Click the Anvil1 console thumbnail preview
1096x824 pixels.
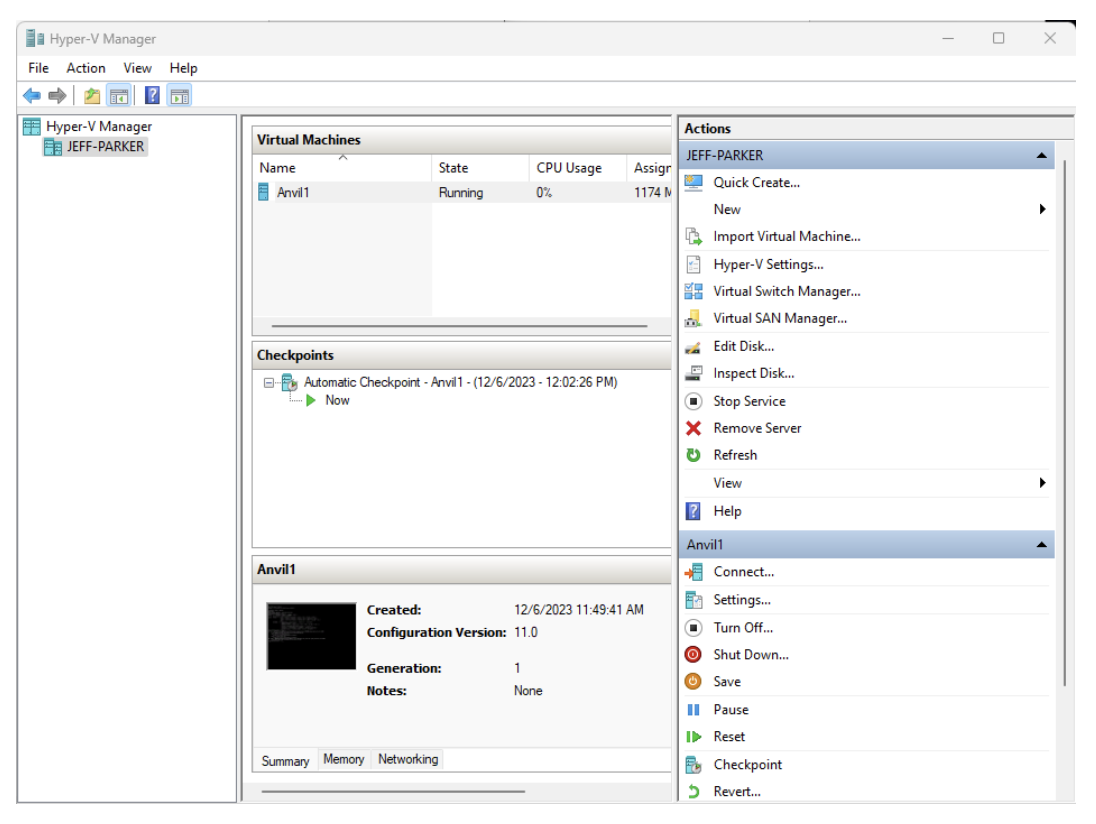coord(311,636)
